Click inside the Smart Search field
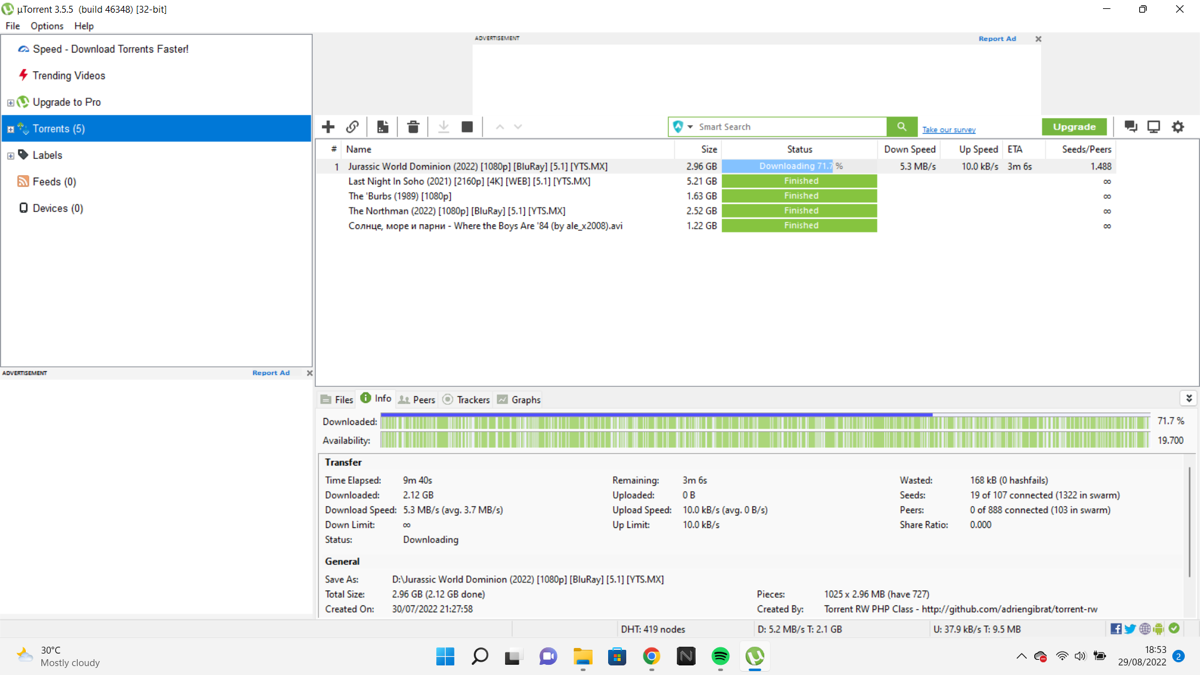Viewport: 1200px width, 675px height. (x=790, y=127)
